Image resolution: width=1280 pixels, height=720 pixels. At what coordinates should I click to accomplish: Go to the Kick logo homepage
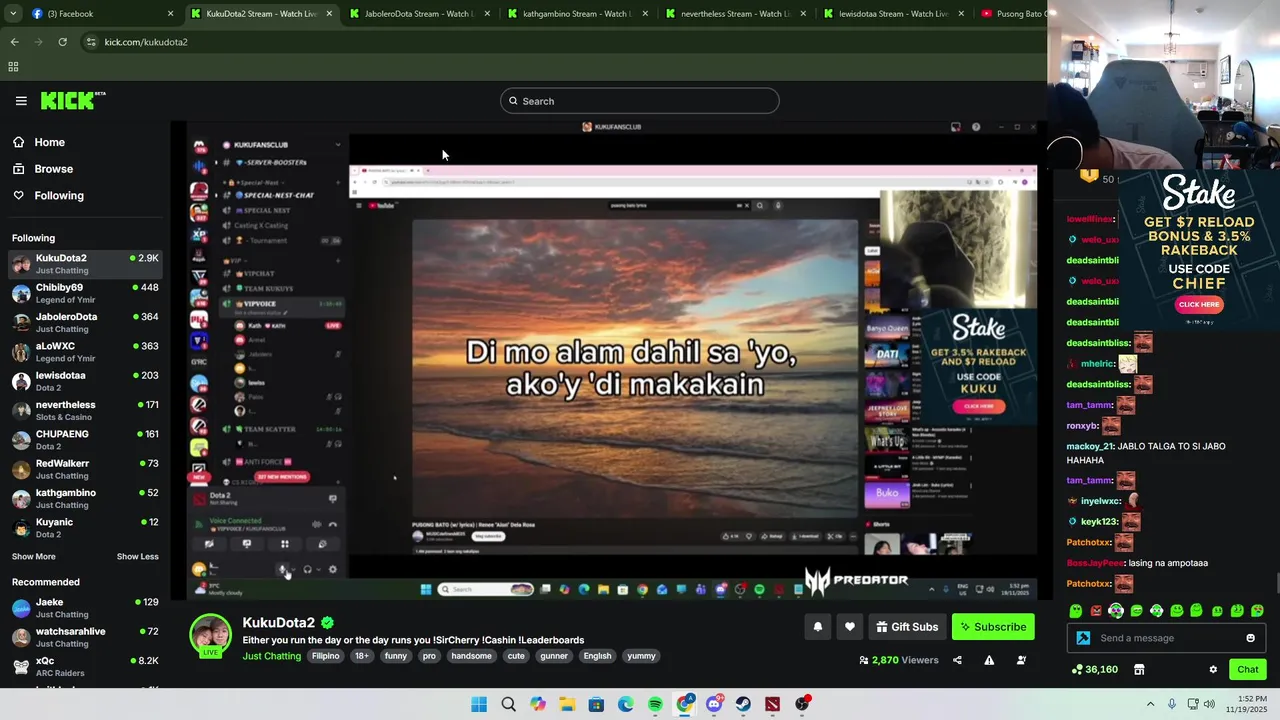pos(73,100)
